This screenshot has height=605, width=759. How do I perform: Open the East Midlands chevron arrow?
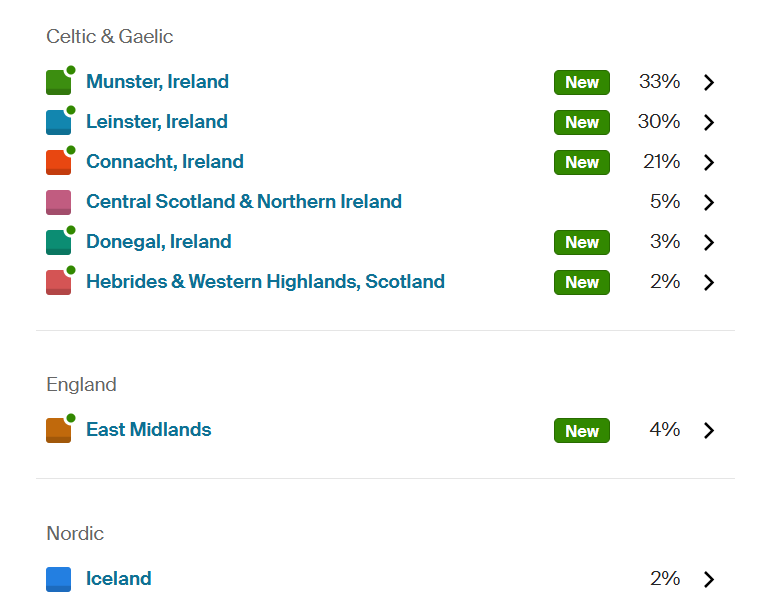click(x=709, y=430)
